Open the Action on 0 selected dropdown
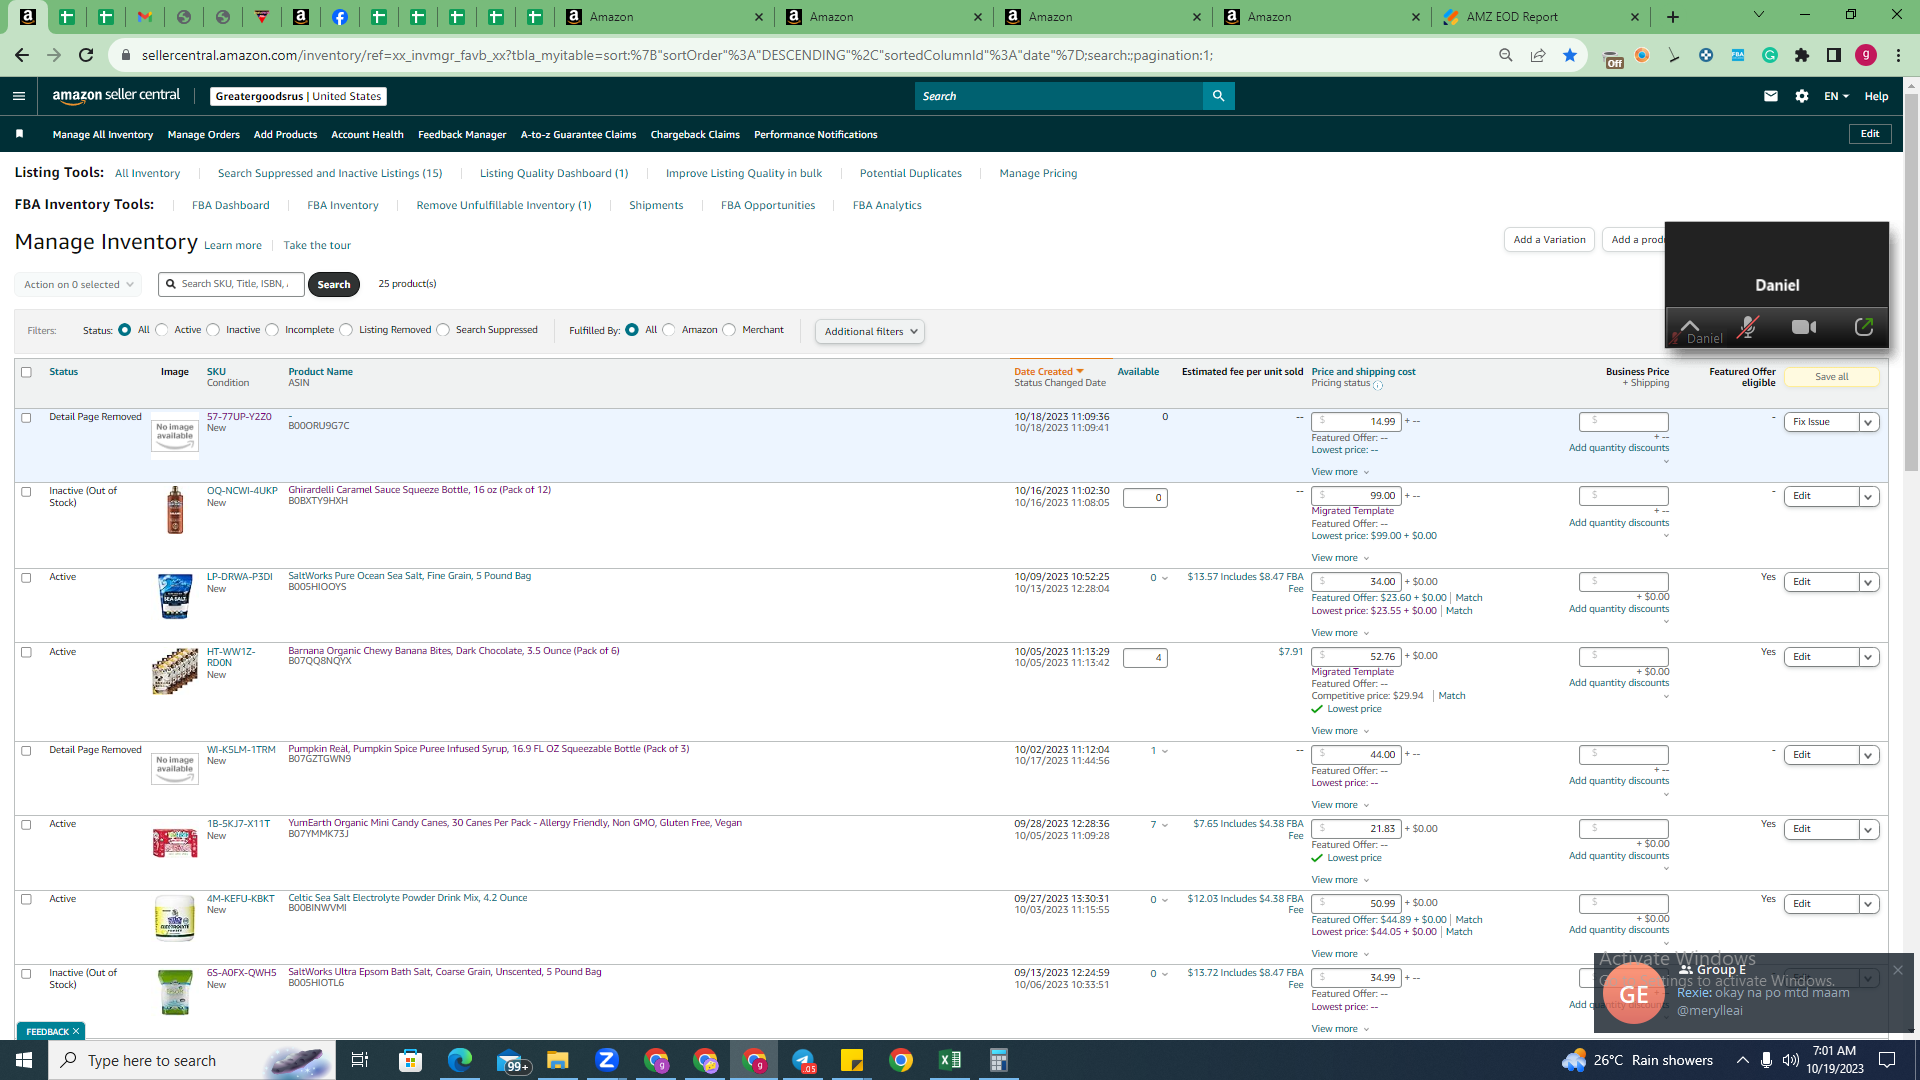1920x1080 pixels. 78,285
